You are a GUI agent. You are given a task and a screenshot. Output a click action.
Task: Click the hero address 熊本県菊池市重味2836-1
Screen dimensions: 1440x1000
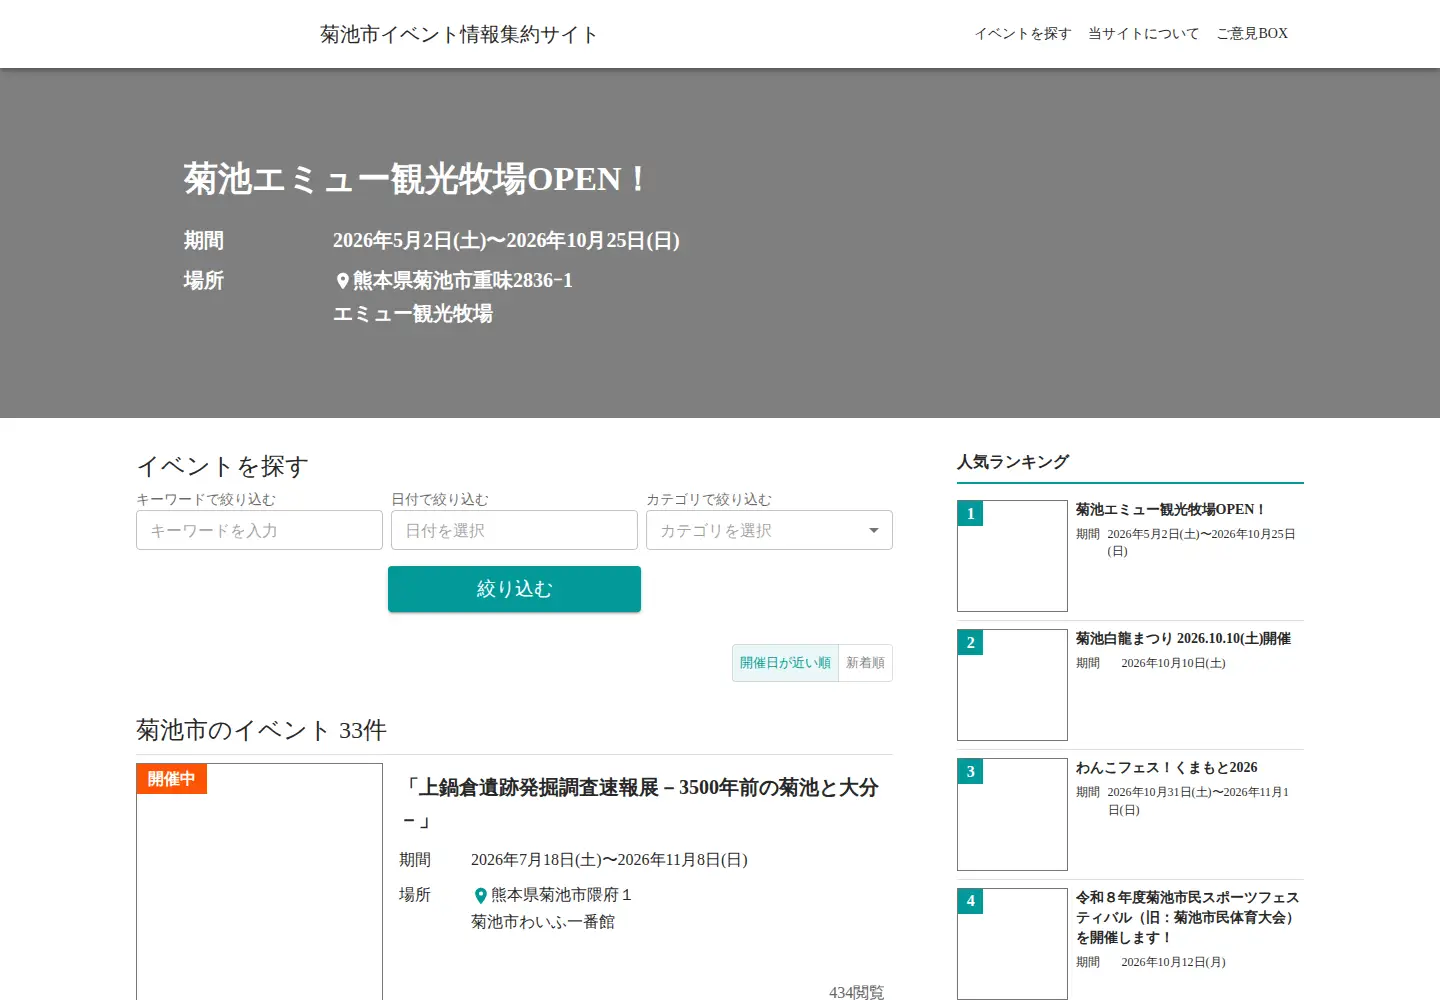tap(463, 281)
